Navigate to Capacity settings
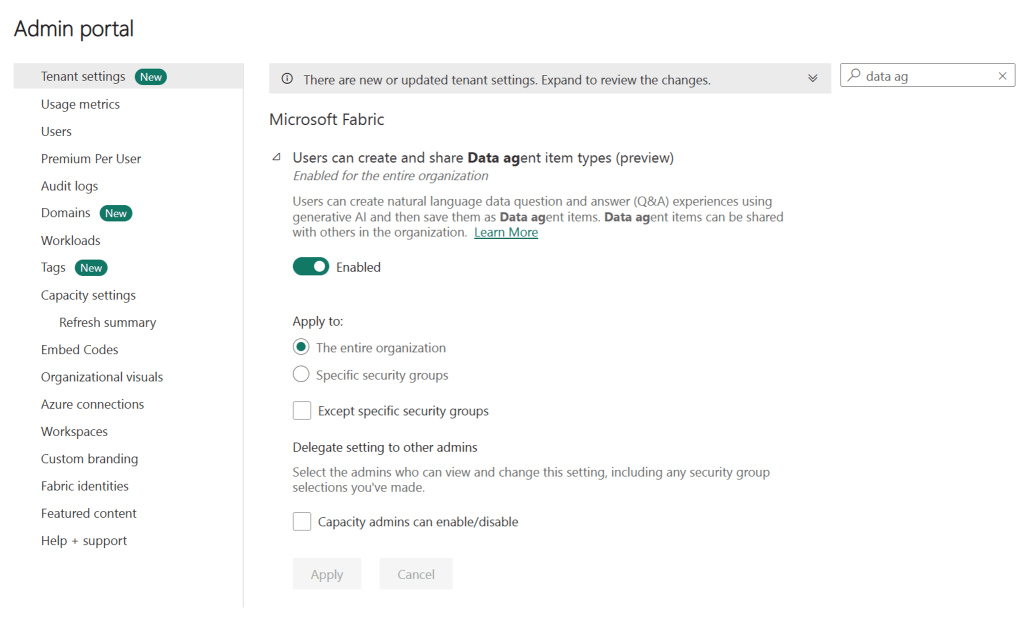 (x=88, y=295)
